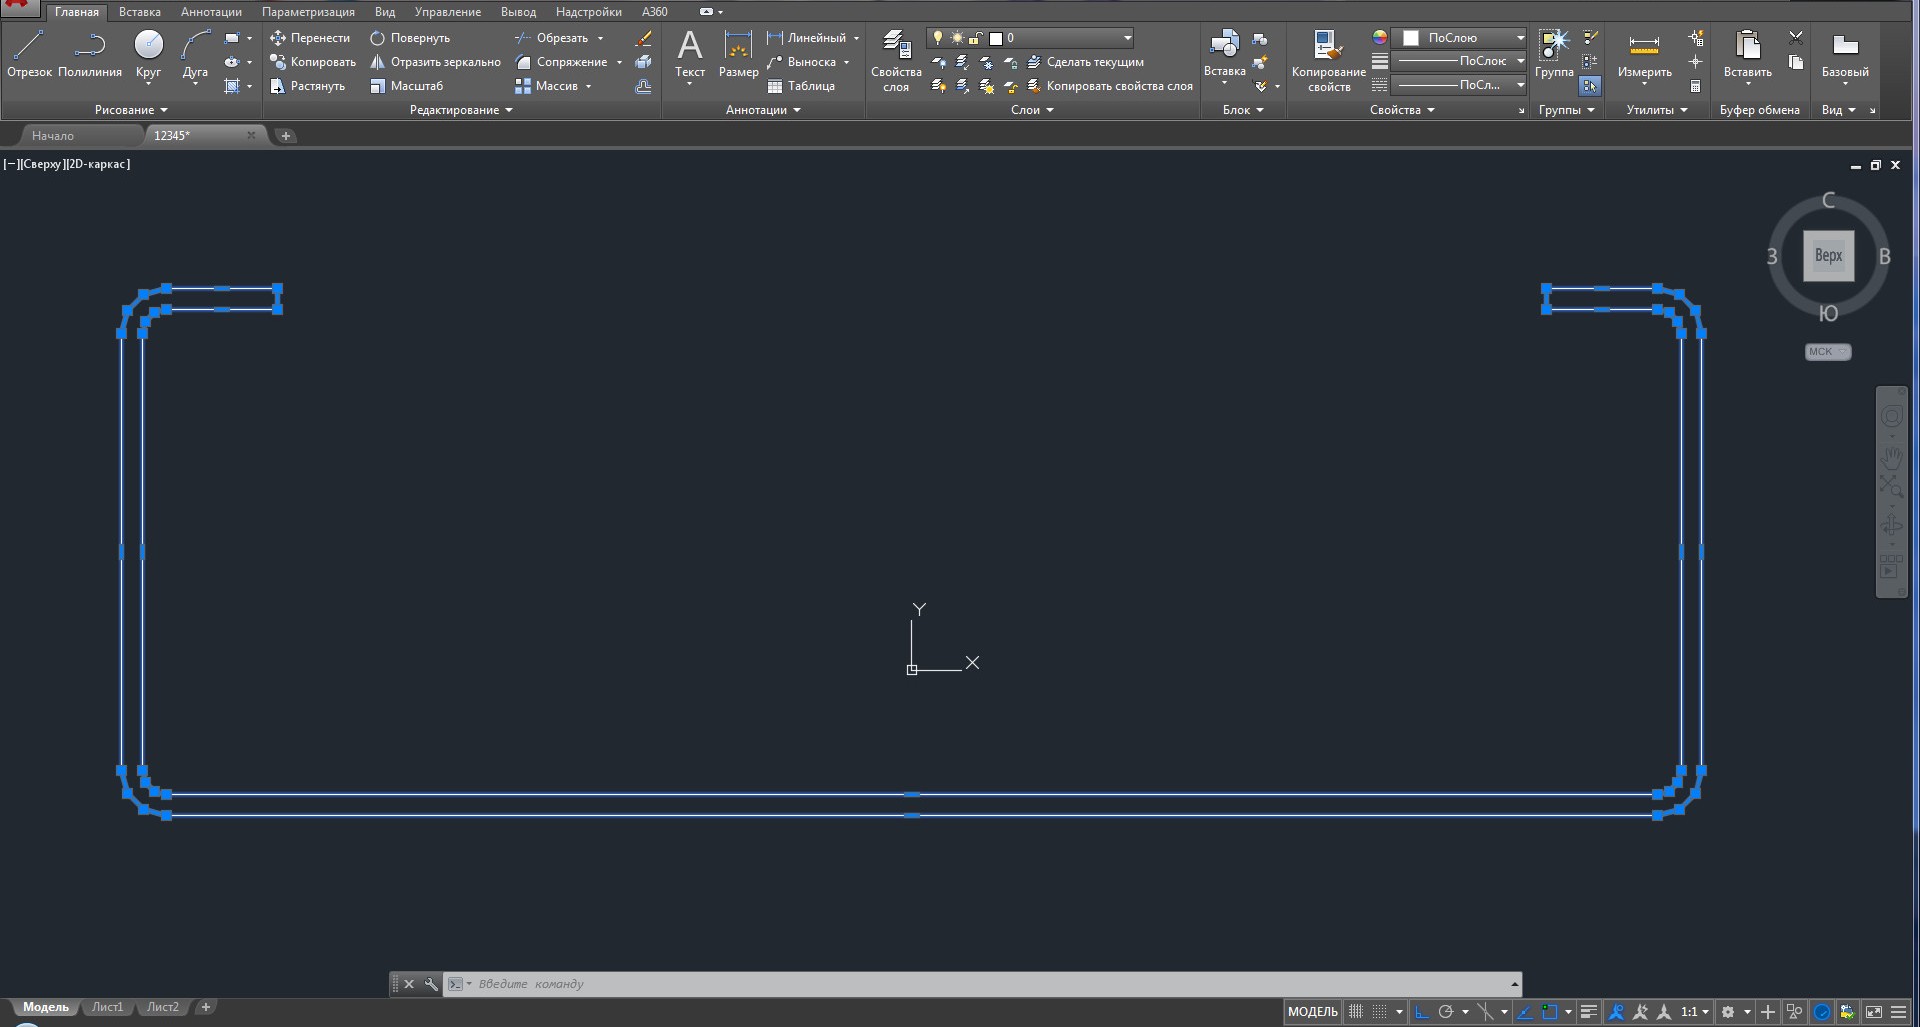Click the Измерить (Measure) tool

1644,54
